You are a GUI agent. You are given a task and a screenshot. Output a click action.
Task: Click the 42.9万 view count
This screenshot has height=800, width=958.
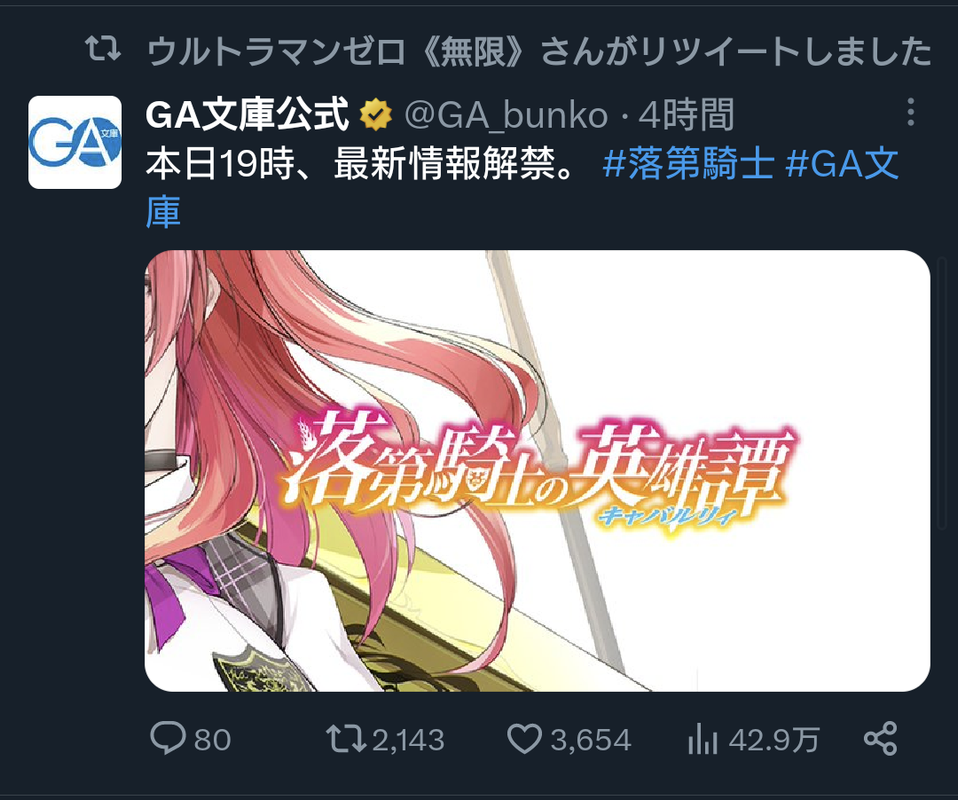[773, 739]
